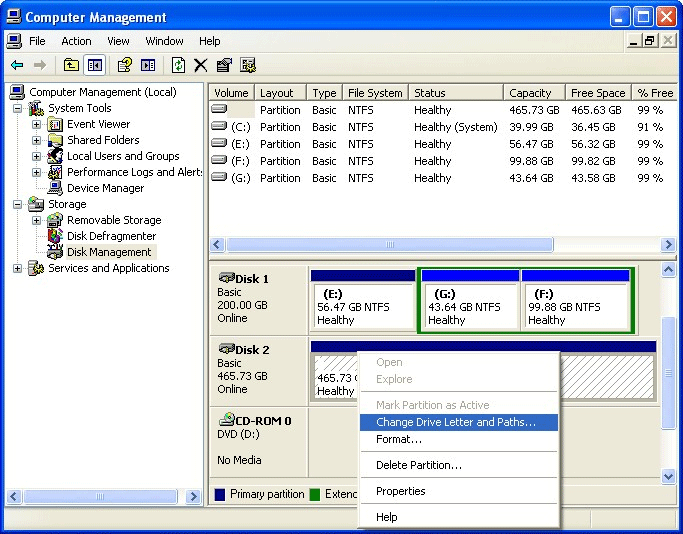Click the drive icon for volume (G:) row
Screen dimensions: 683x534
[x=219, y=177]
